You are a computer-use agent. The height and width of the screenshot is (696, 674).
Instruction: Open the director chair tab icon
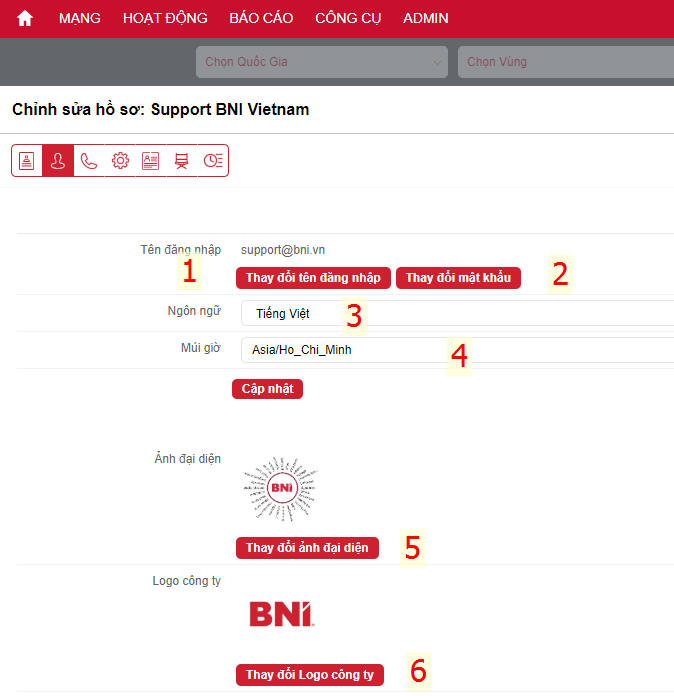pyautogui.click(x=182, y=161)
